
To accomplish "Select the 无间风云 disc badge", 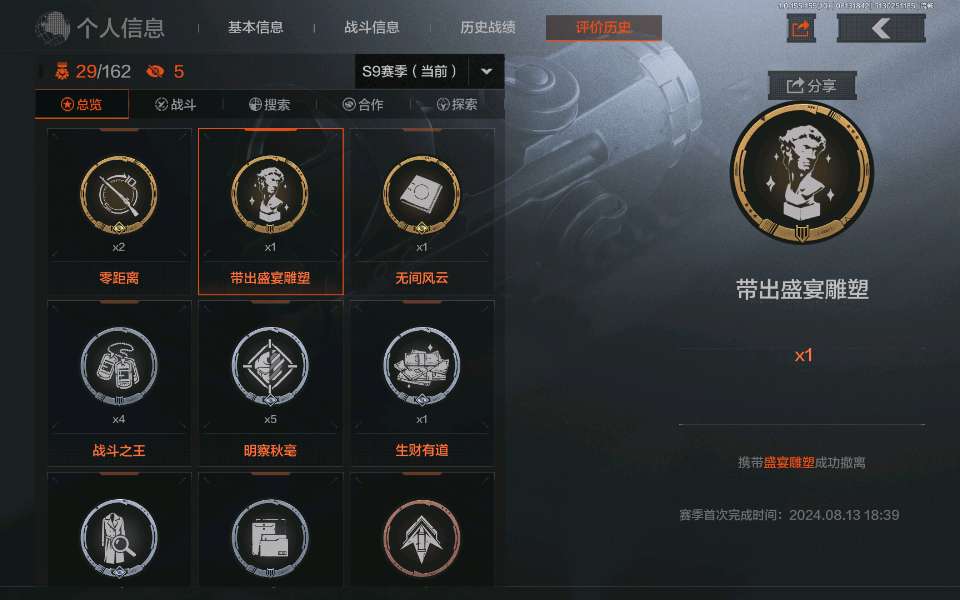I will 421,195.
